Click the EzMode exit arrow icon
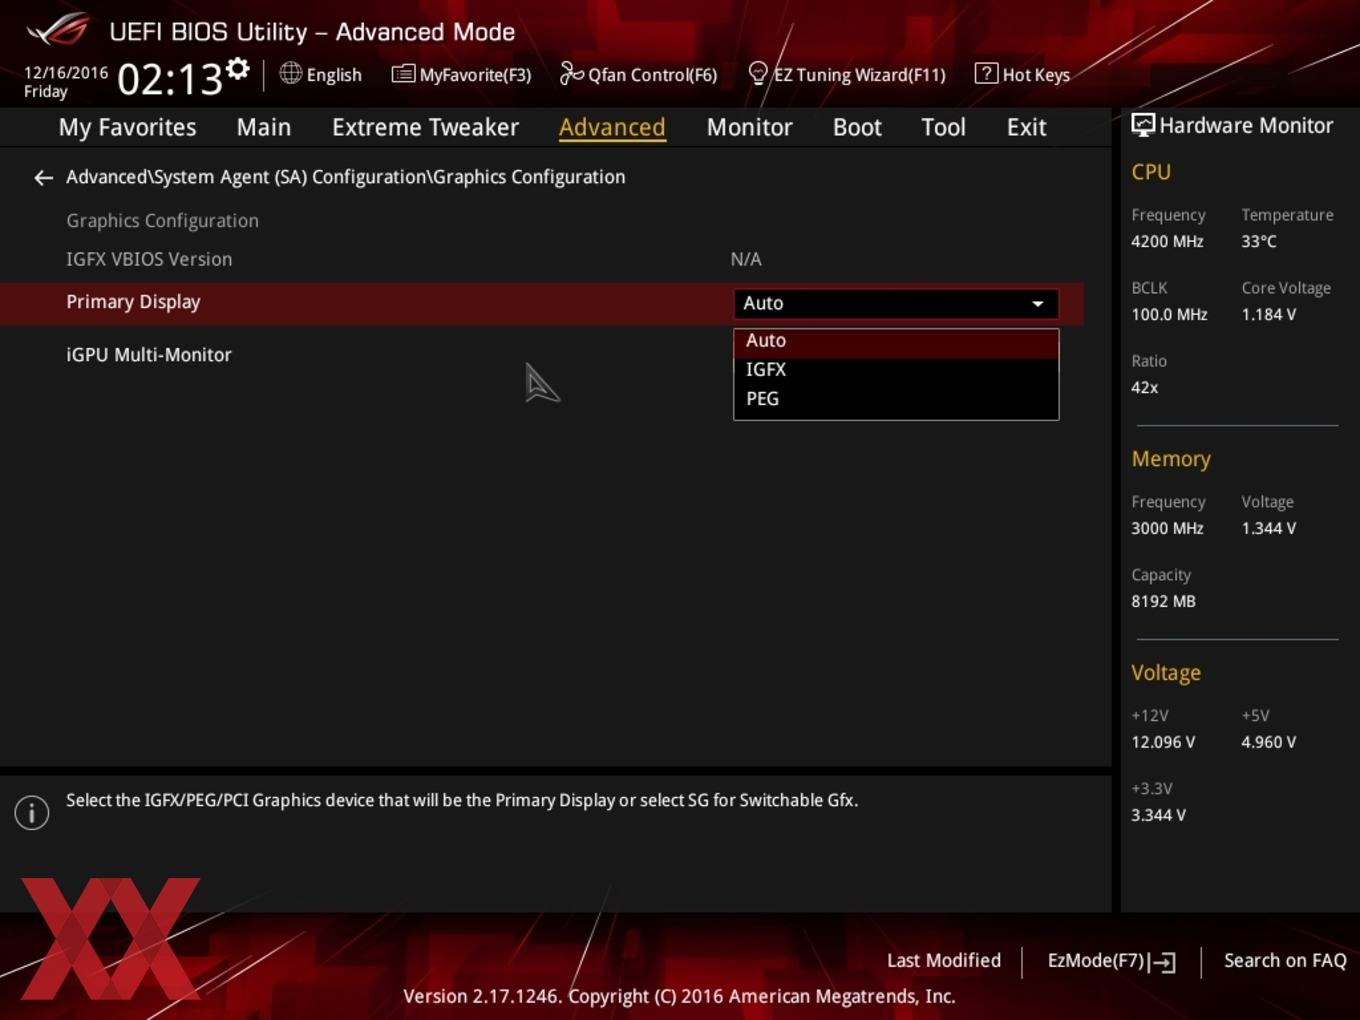Viewport: 1360px width, 1020px height. coord(1163,962)
